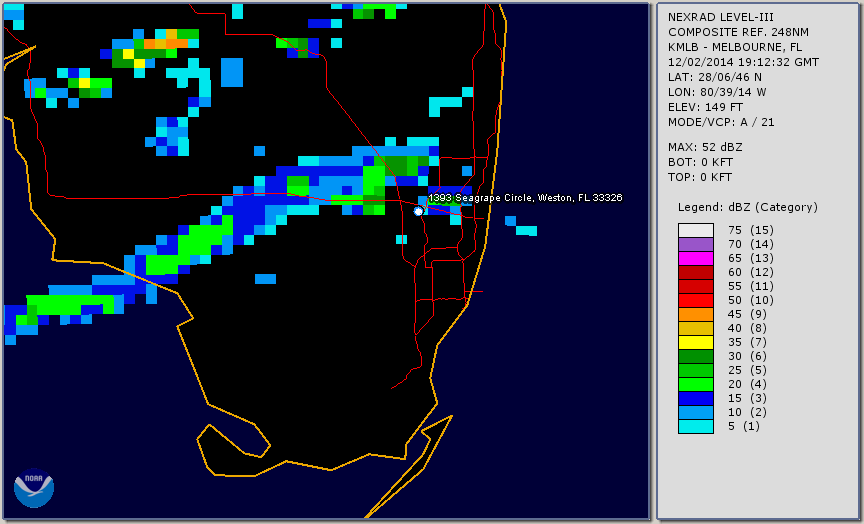Select the 55 dBZ red legend swatch
864x524 pixels.
[696, 287]
